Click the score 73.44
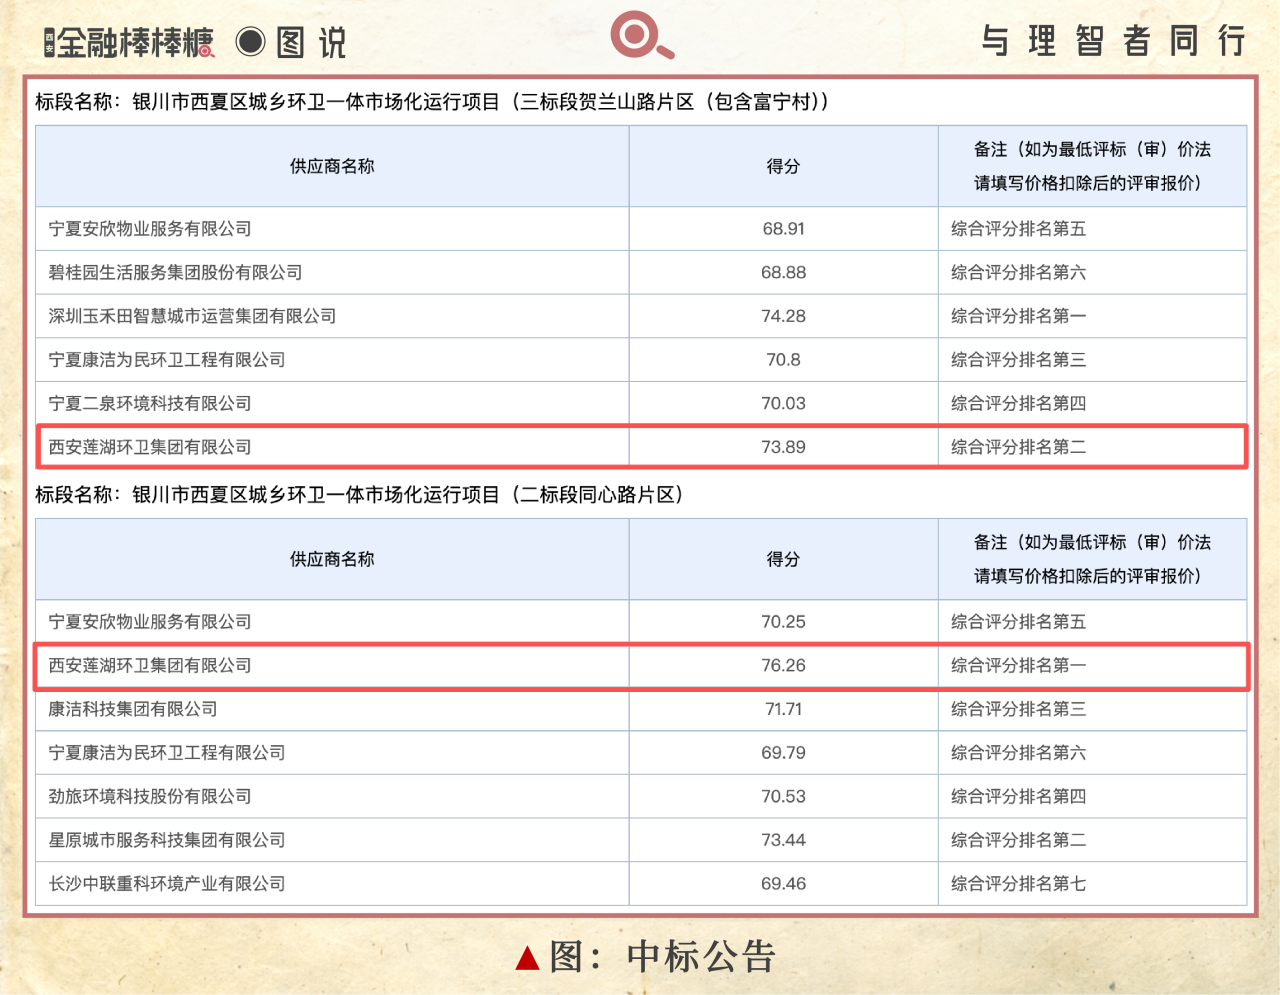The height and width of the screenshot is (995, 1280). point(783,840)
